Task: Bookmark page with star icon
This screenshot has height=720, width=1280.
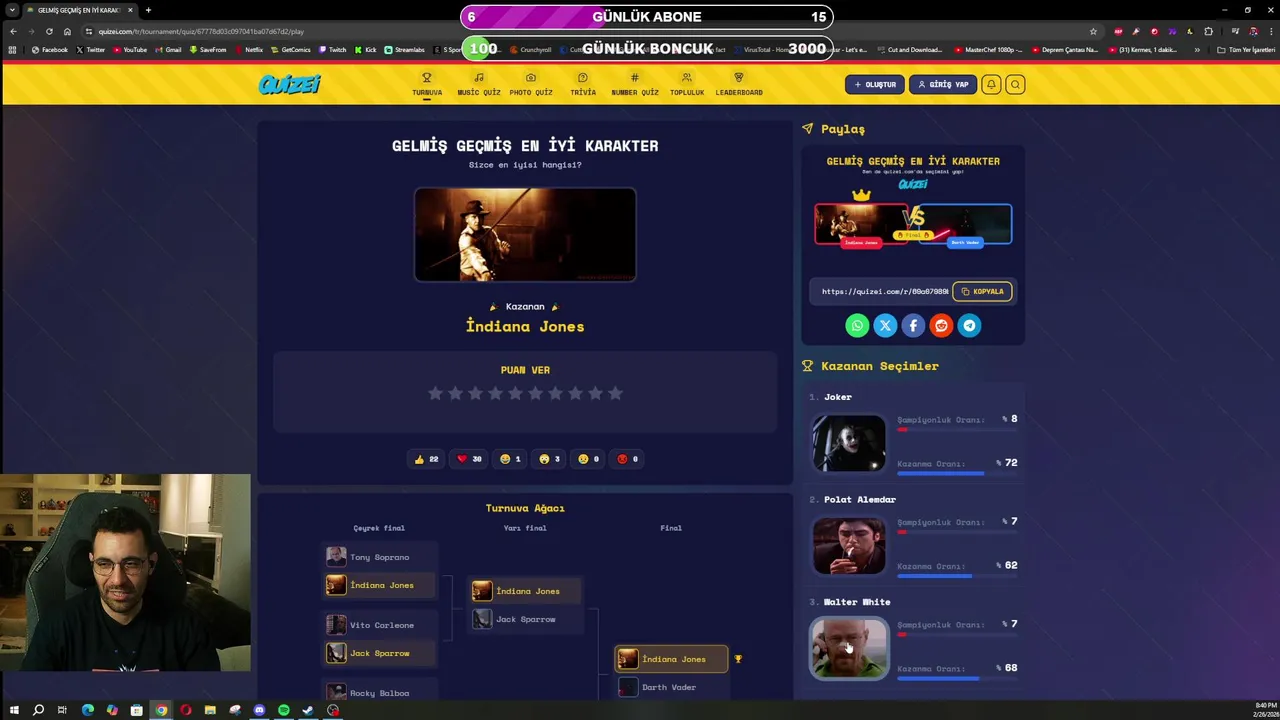Action: [1093, 31]
